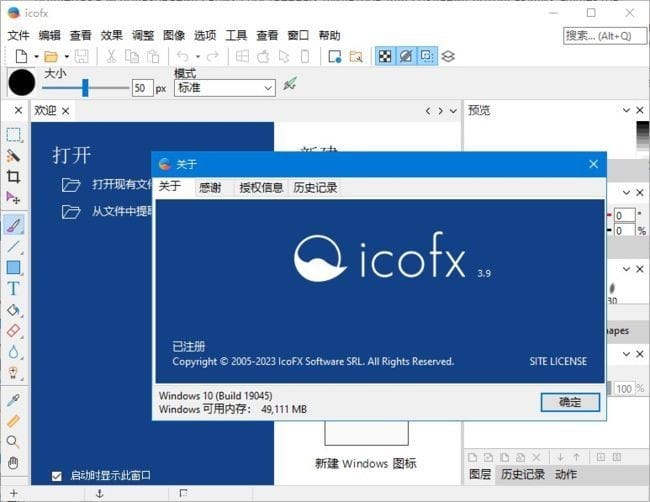
Task: Click the Save floppy disk icon
Action: tap(82, 56)
